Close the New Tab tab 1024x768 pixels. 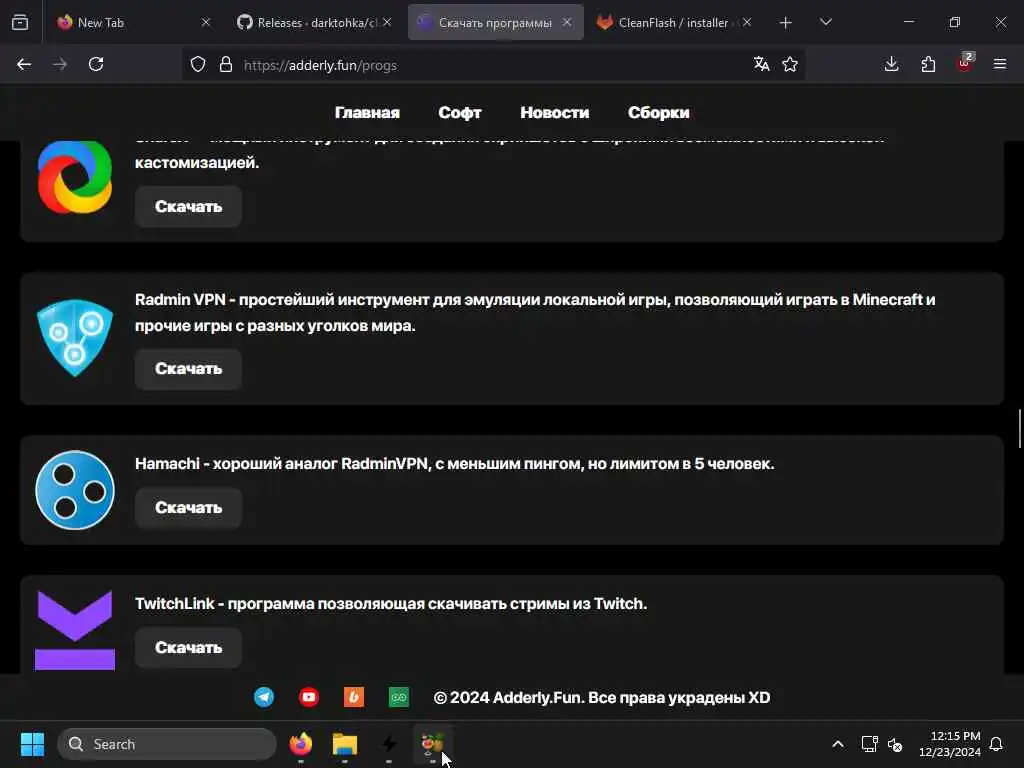pyautogui.click(x=206, y=22)
